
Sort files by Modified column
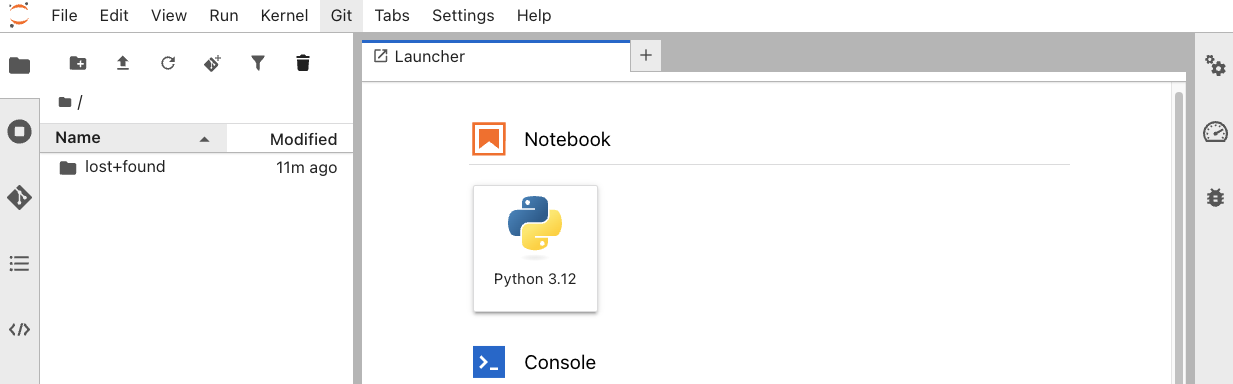coord(290,139)
